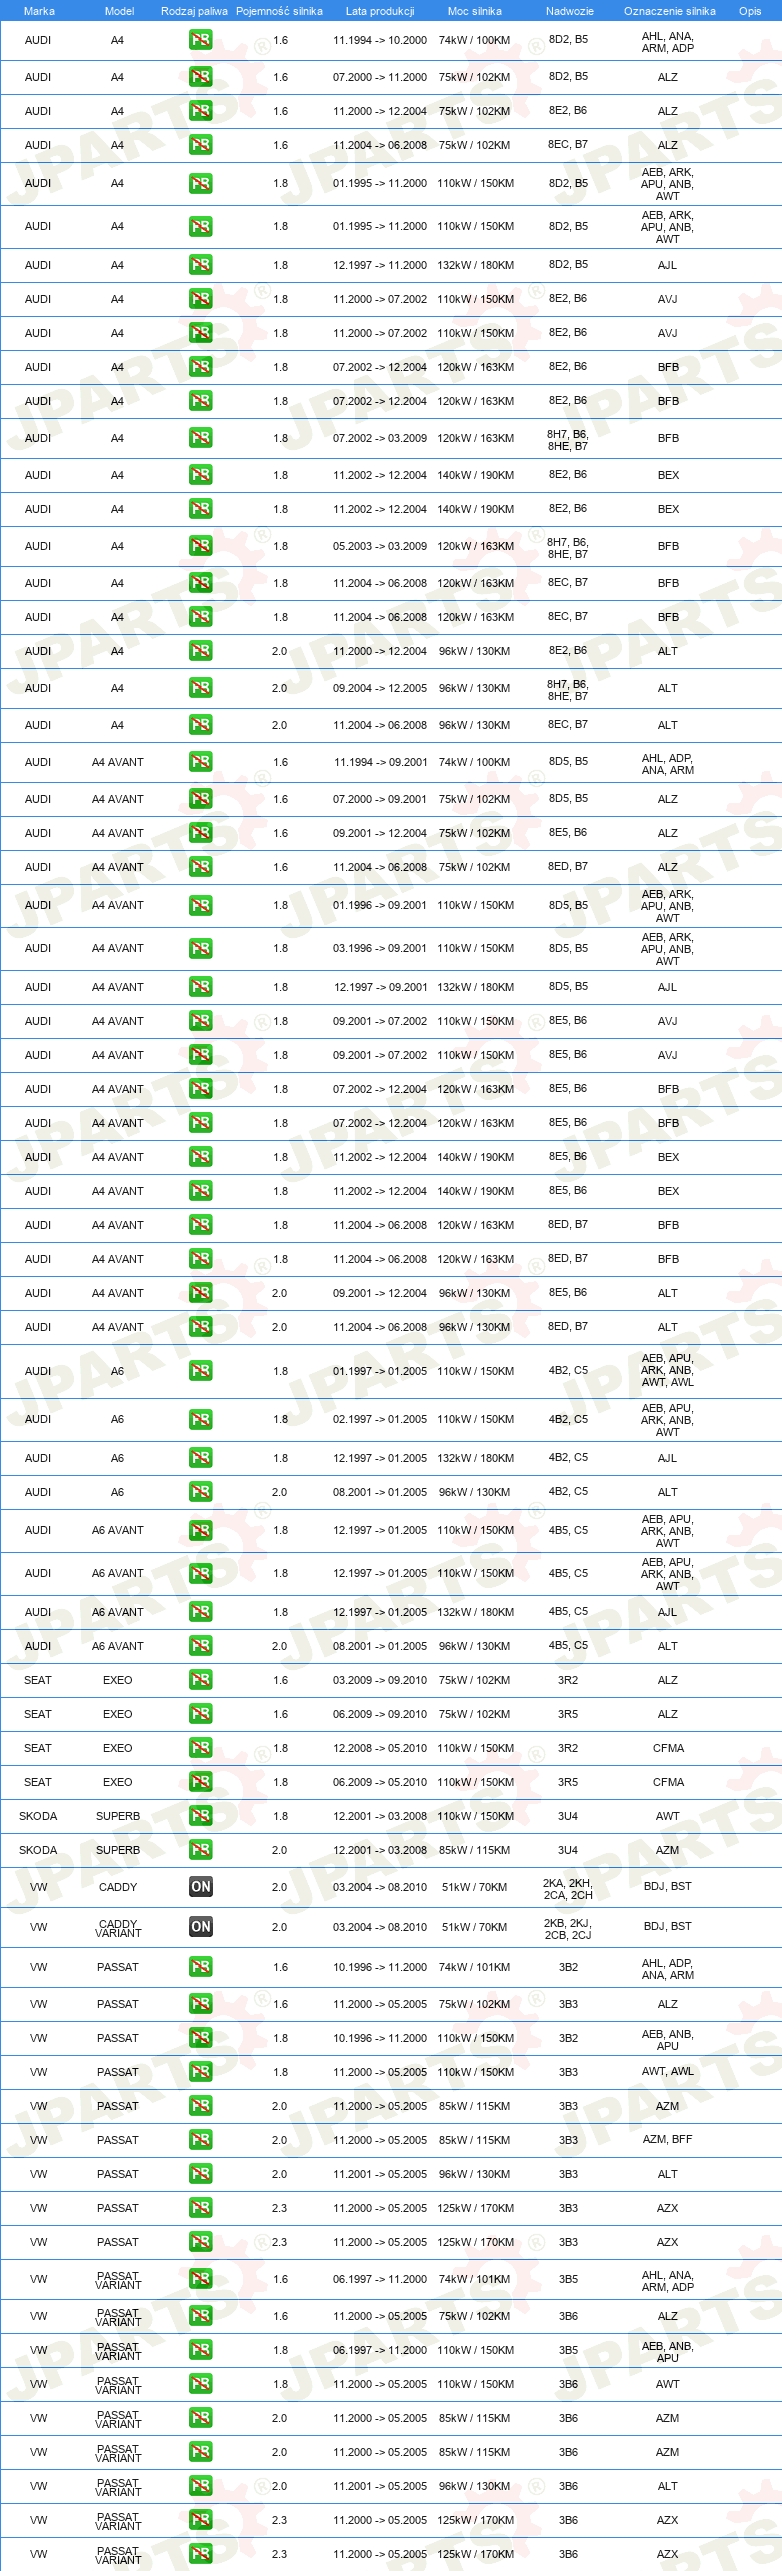
Task: Select 'AEB, ANB, APU' in Passat Variant 3B5 row
Action: pyautogui.click(x=668, y=2352)
